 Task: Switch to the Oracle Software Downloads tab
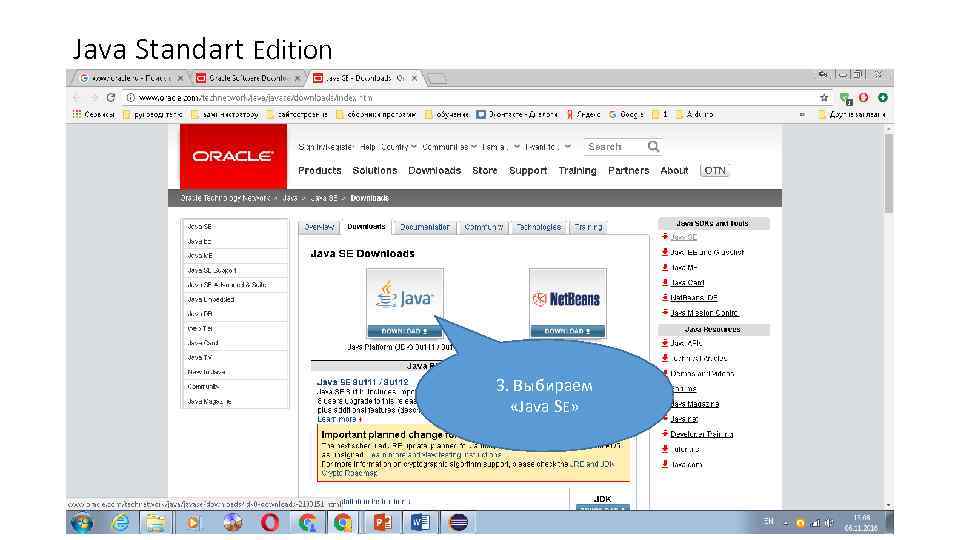coord(247,78)
